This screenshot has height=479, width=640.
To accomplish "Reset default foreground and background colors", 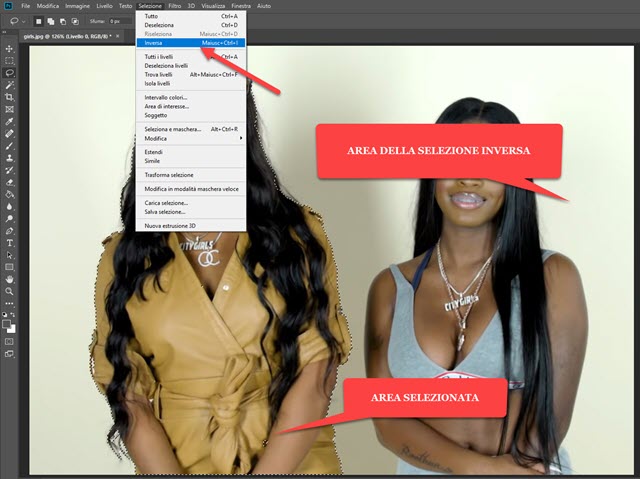I will 5,315.
